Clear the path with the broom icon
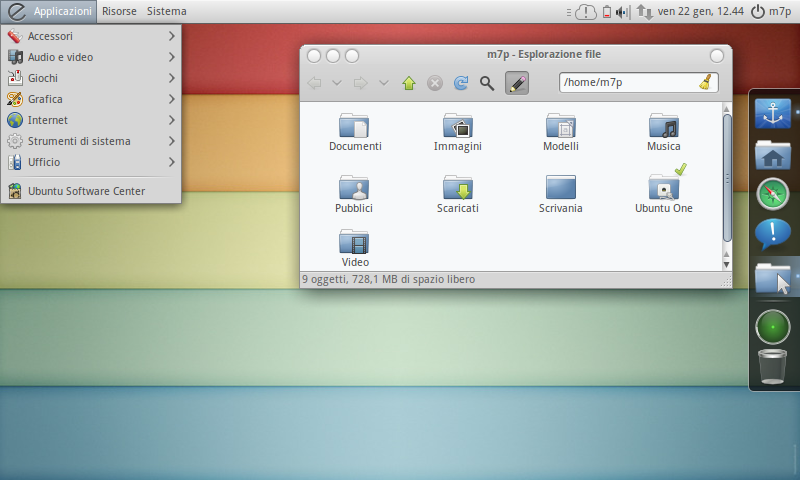This screenshot has height=480, width=800. (706, 83)
